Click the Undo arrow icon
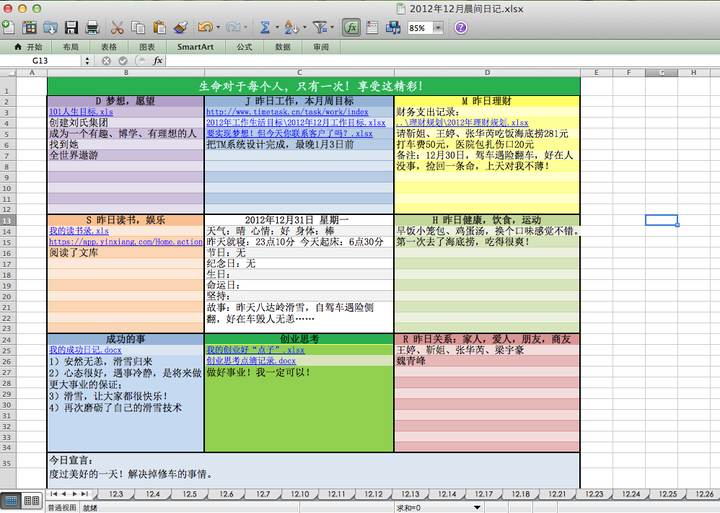This screenshot has height=513, width=720. 204,28
